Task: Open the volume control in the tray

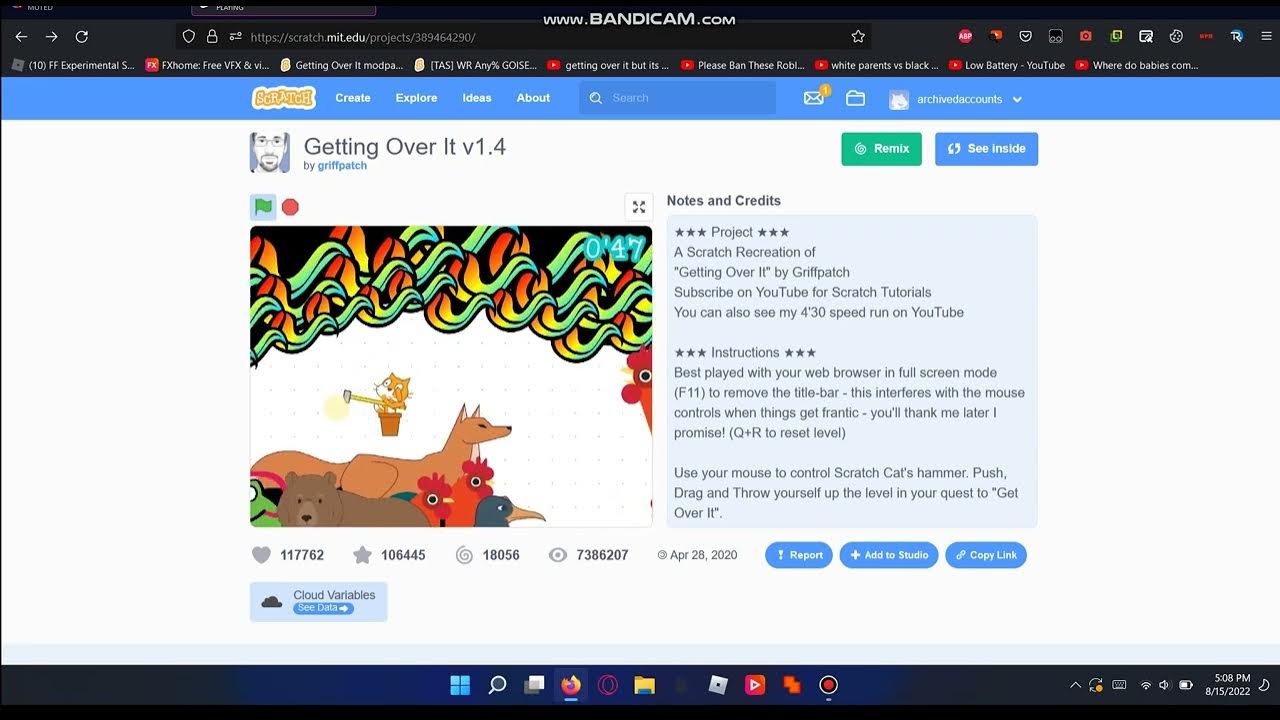Action: pyautogui.click(x=1164, y=685)
